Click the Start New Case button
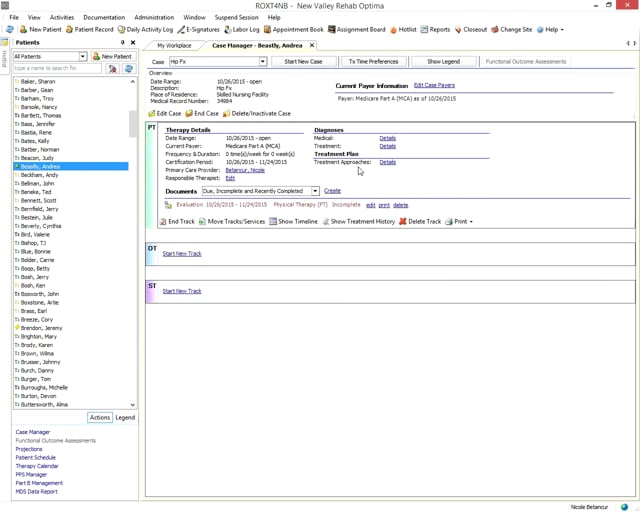Image resolution: width=640 pixels, height=512 pixels. 303,62
